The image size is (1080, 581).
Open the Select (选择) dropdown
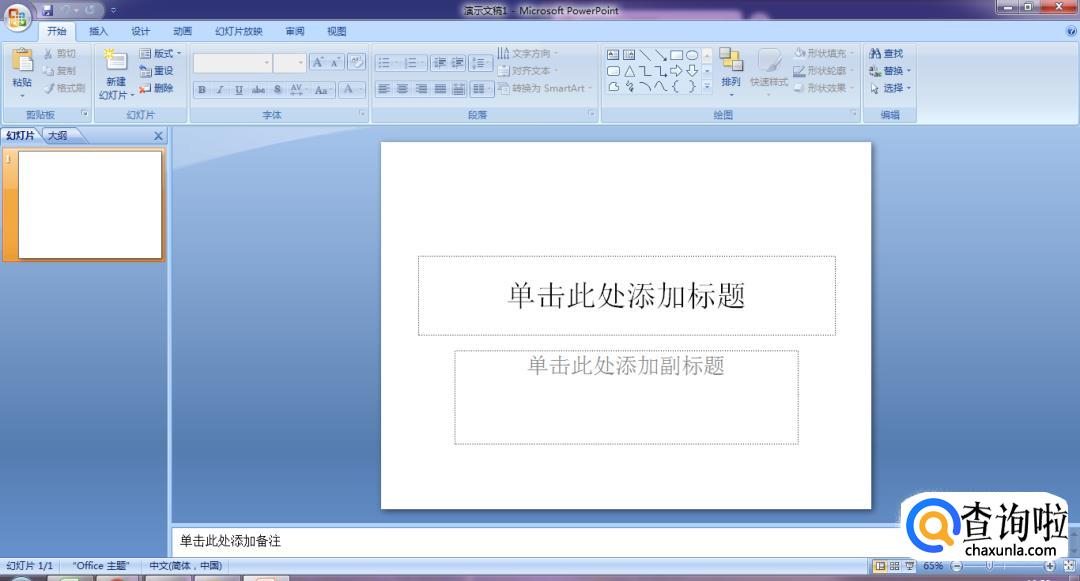pos(889,88)
